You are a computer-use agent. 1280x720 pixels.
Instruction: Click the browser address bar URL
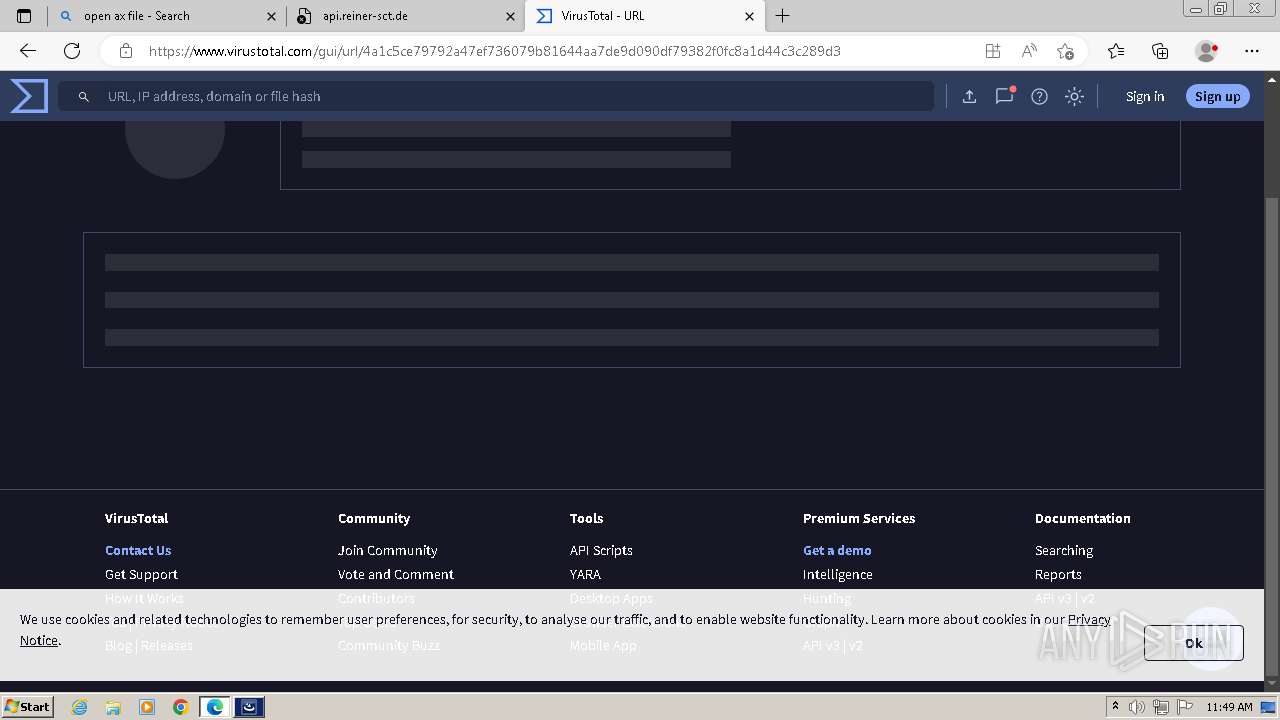click(x=494, y=51)
